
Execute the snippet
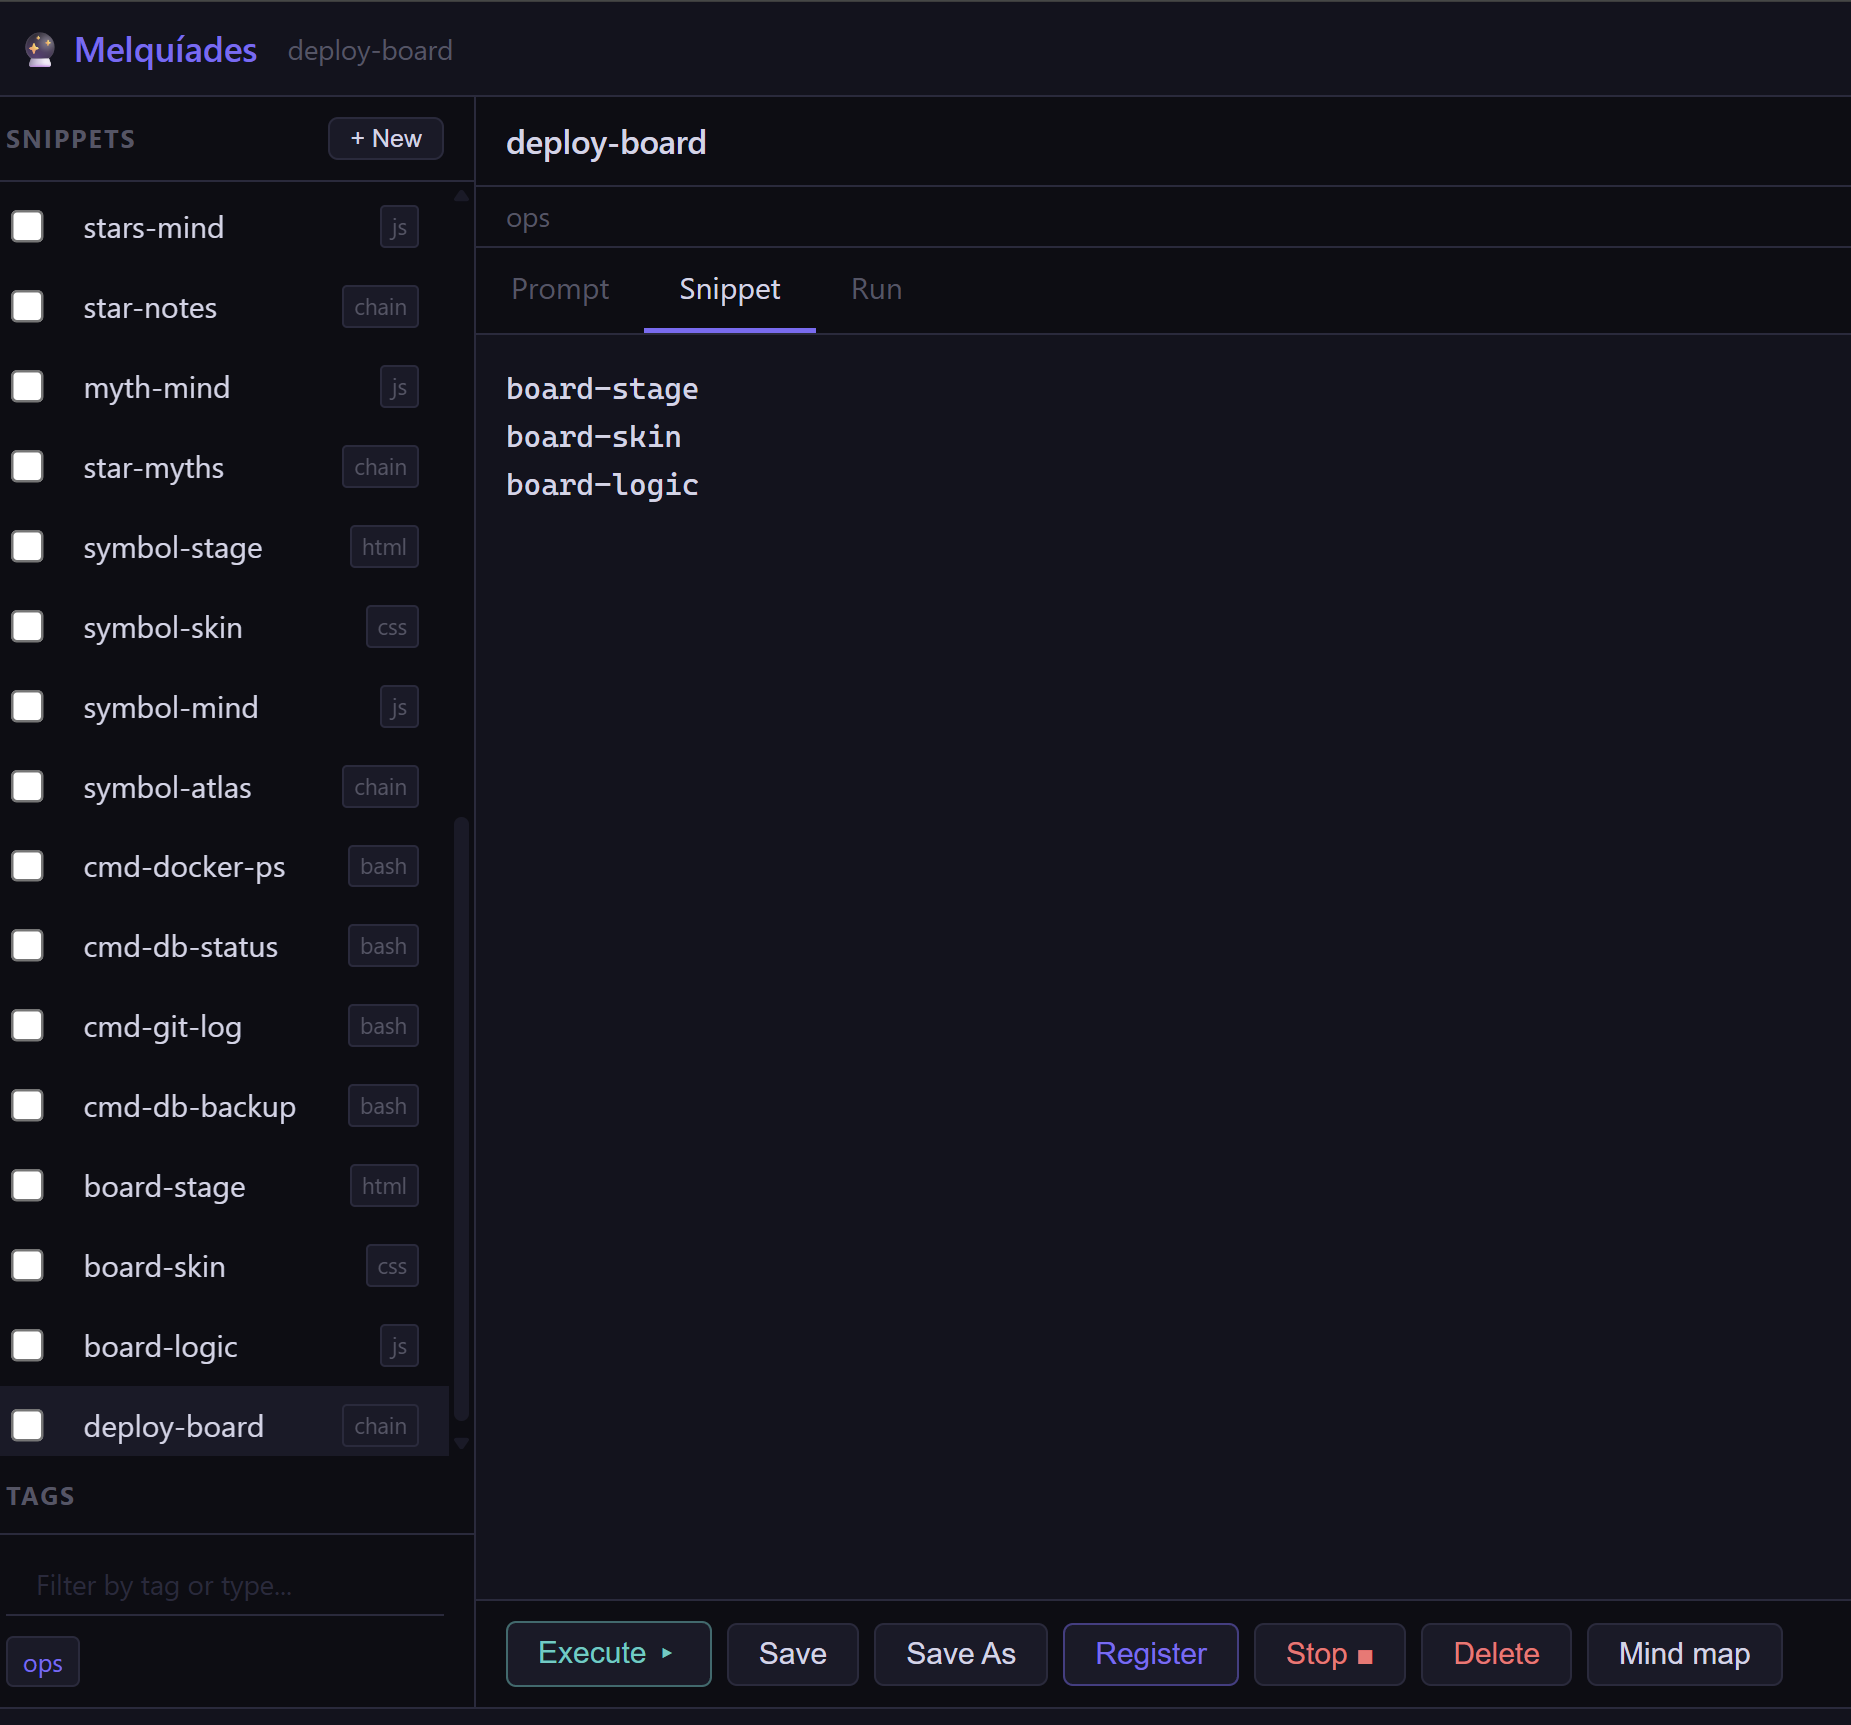click(x=608, y=1654)
